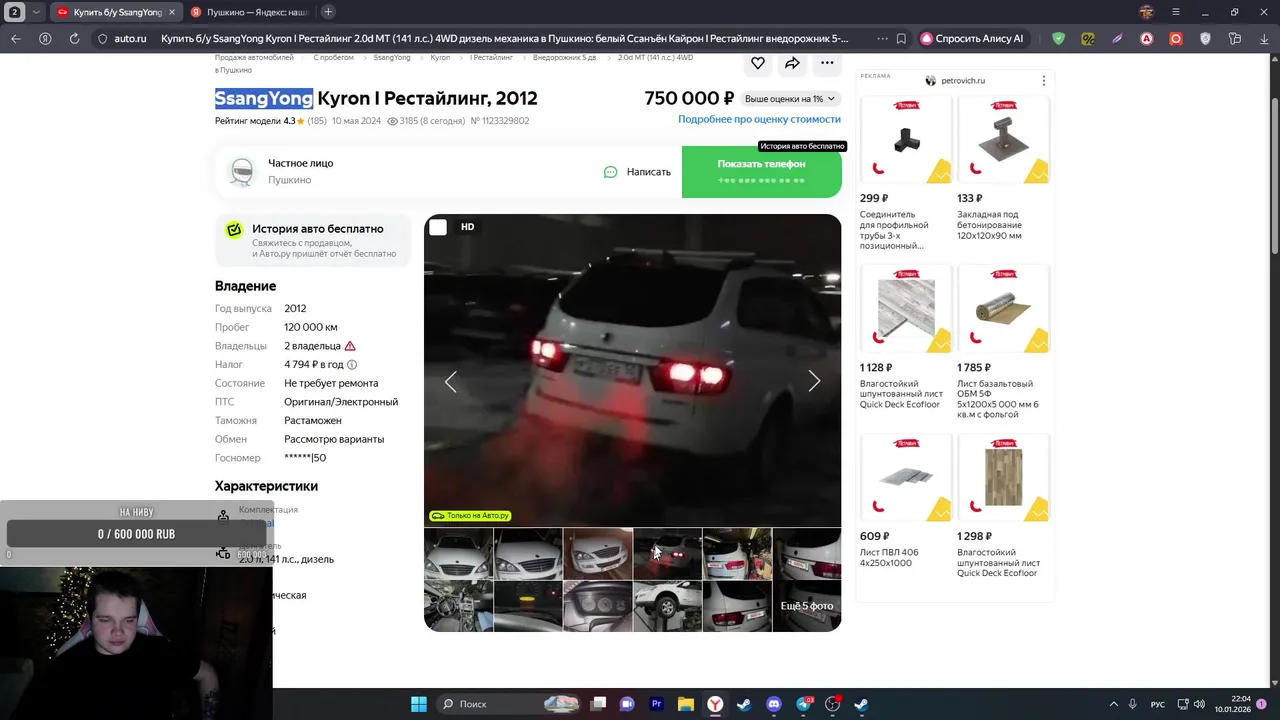
Task: Open '1 785 ₽ Лист базальтовый' ad
Action: [x=1003, y=343]
